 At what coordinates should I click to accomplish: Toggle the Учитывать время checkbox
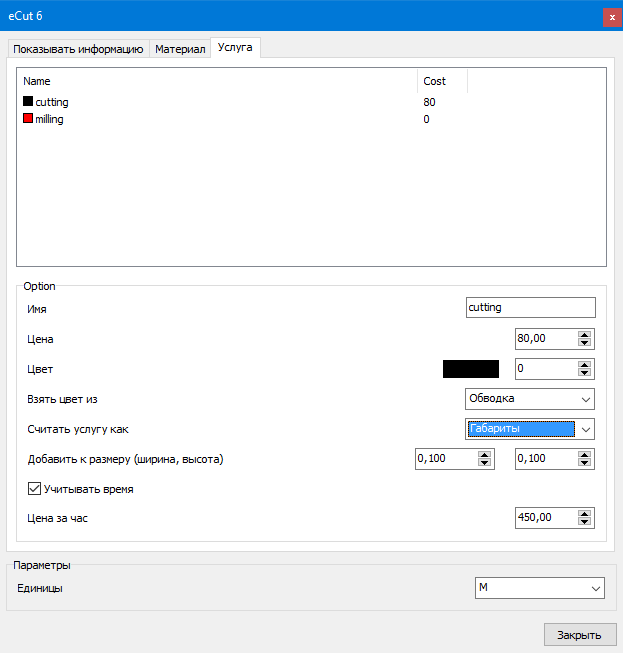tap(34, 490)
